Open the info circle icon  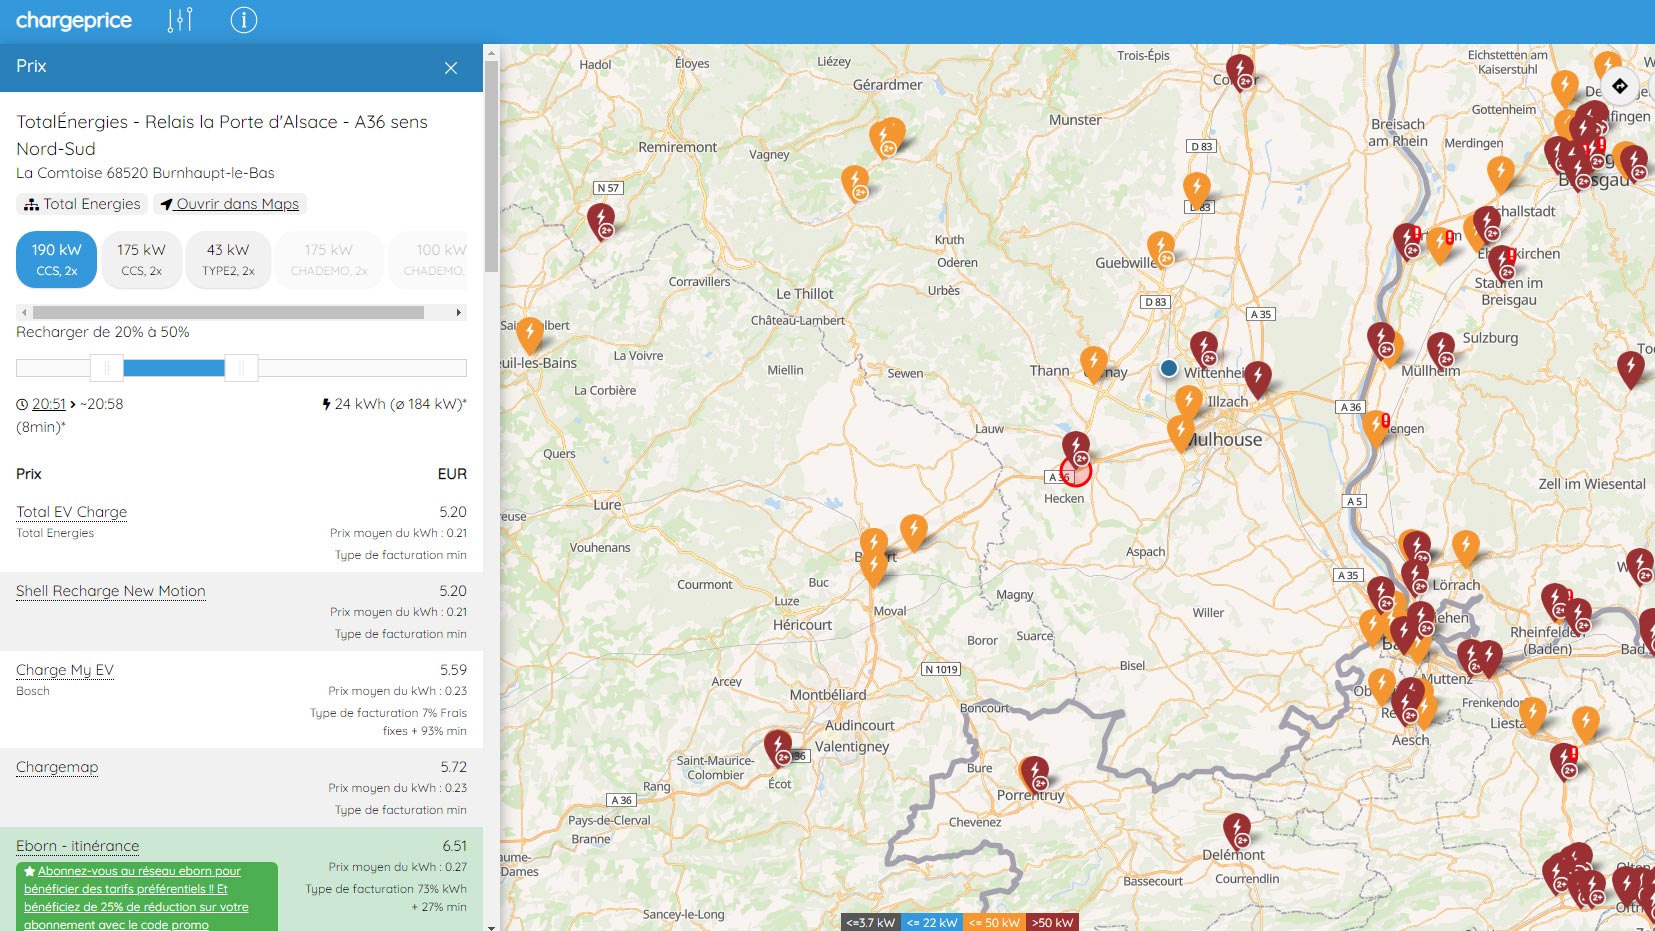(244, 20)
